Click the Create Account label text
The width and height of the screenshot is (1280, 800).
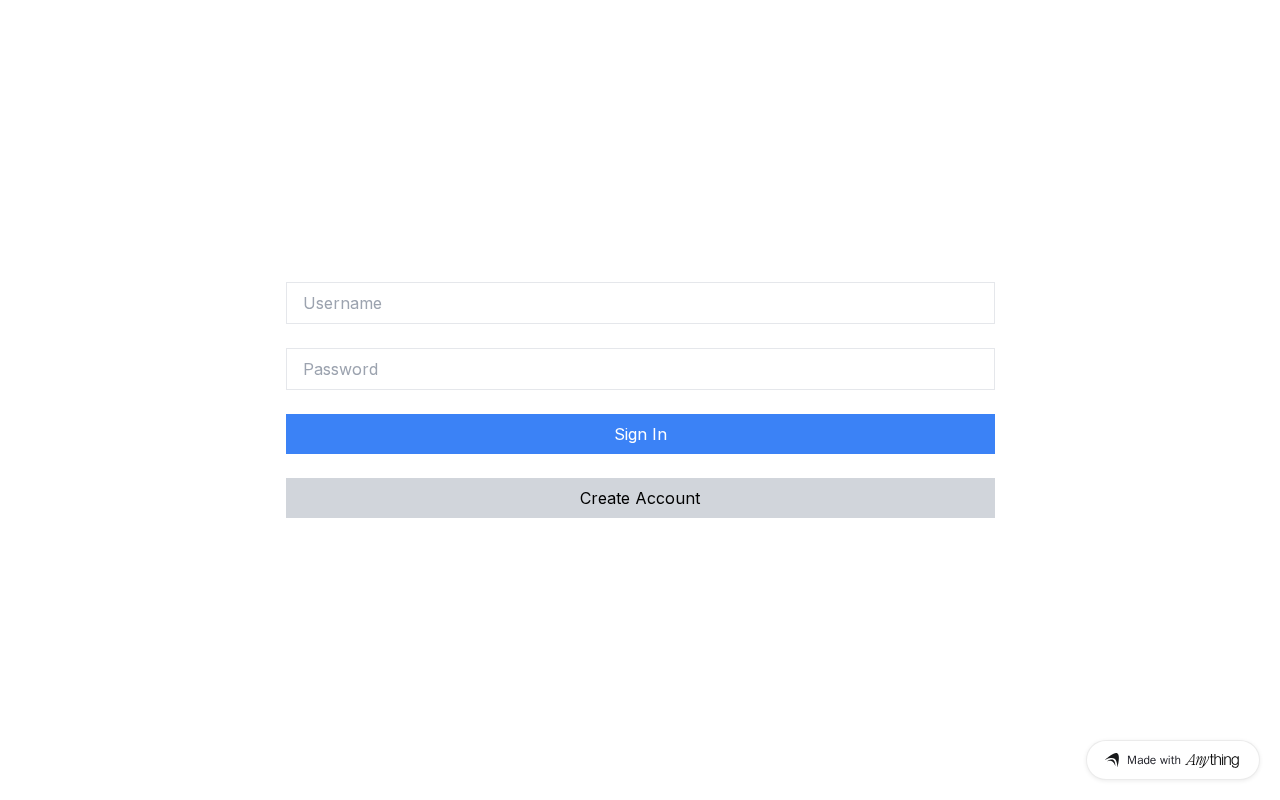tap(640, 498)
